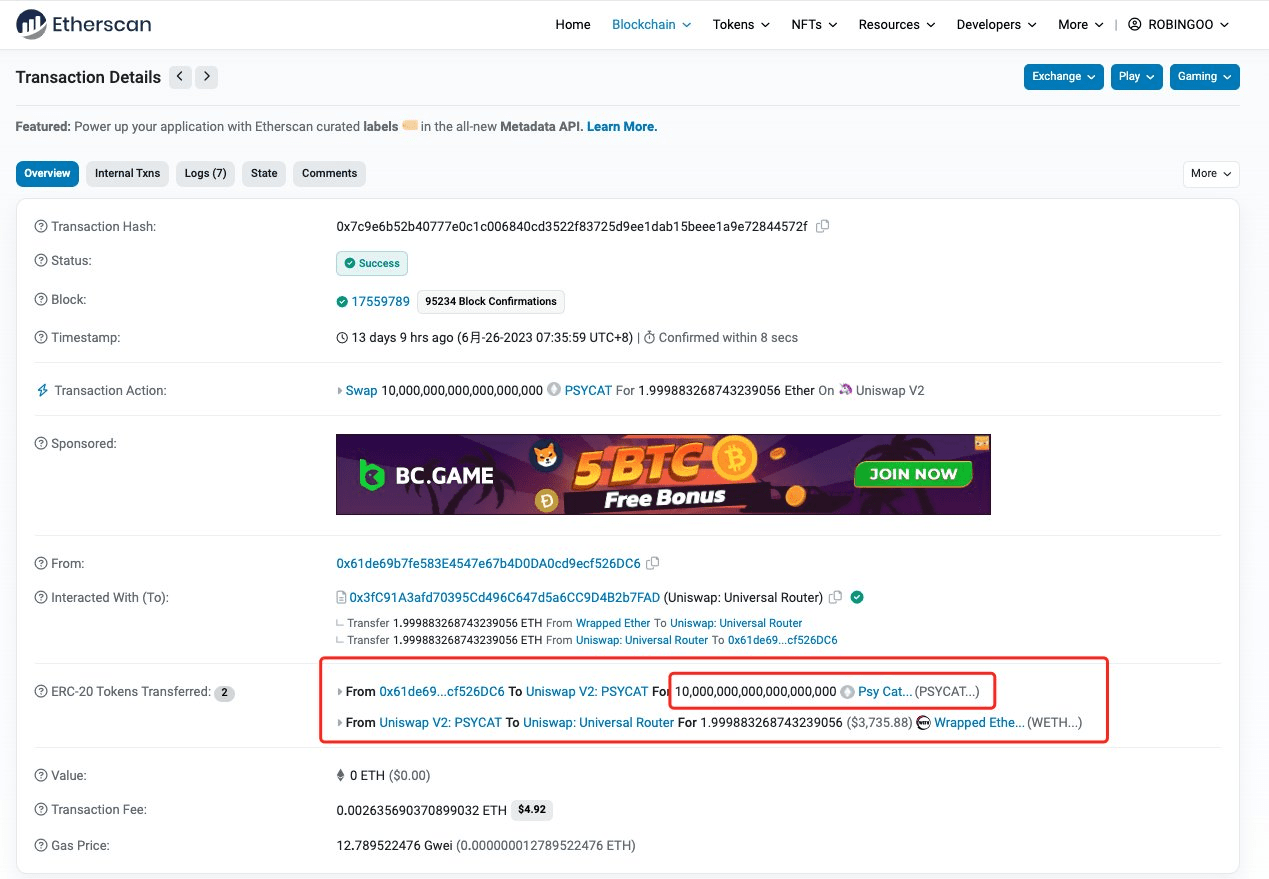Open the Gaming dropdown button
This screenshot has width=1269, height=879.
point(1205,77)
